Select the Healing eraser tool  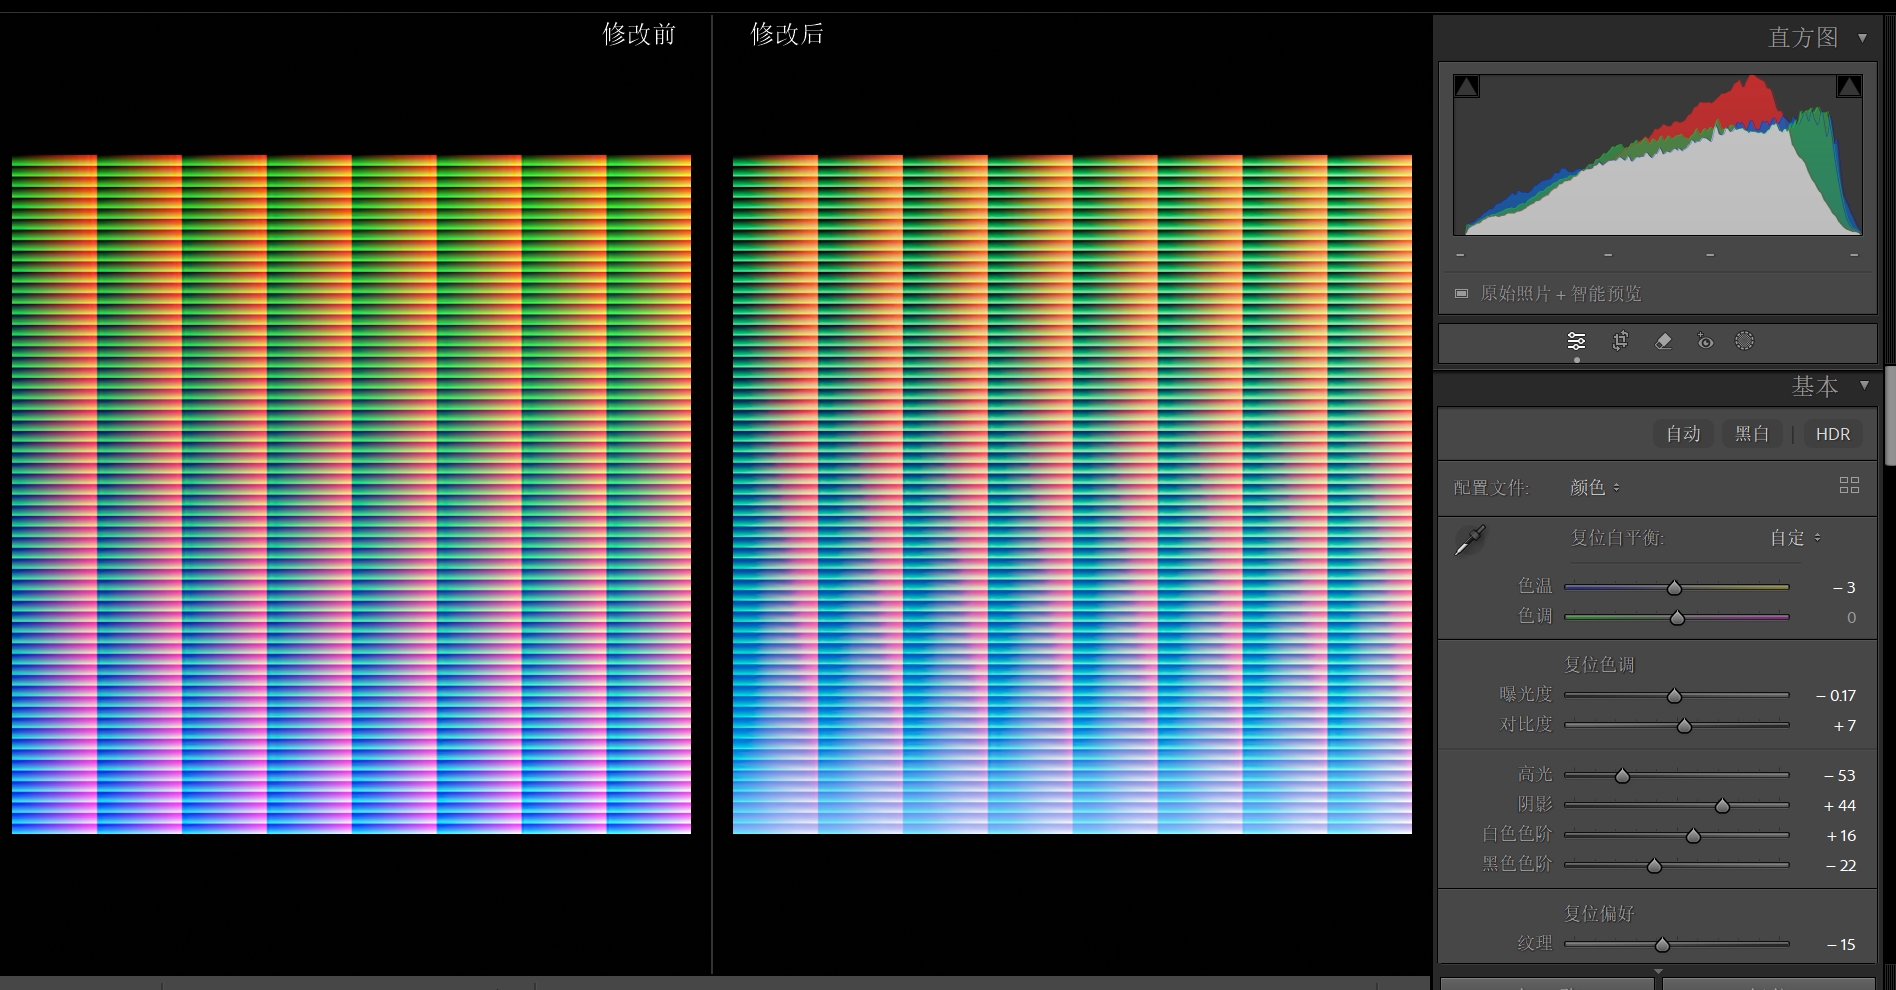pos(1663,341)
